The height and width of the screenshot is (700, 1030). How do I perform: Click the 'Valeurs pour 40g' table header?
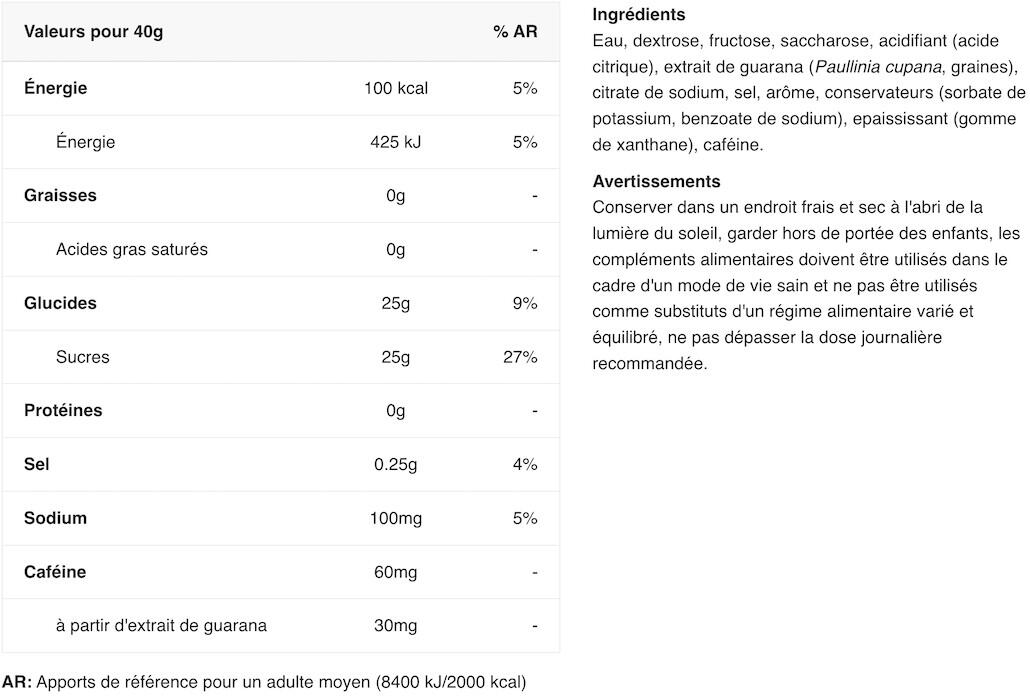(93, 32)
